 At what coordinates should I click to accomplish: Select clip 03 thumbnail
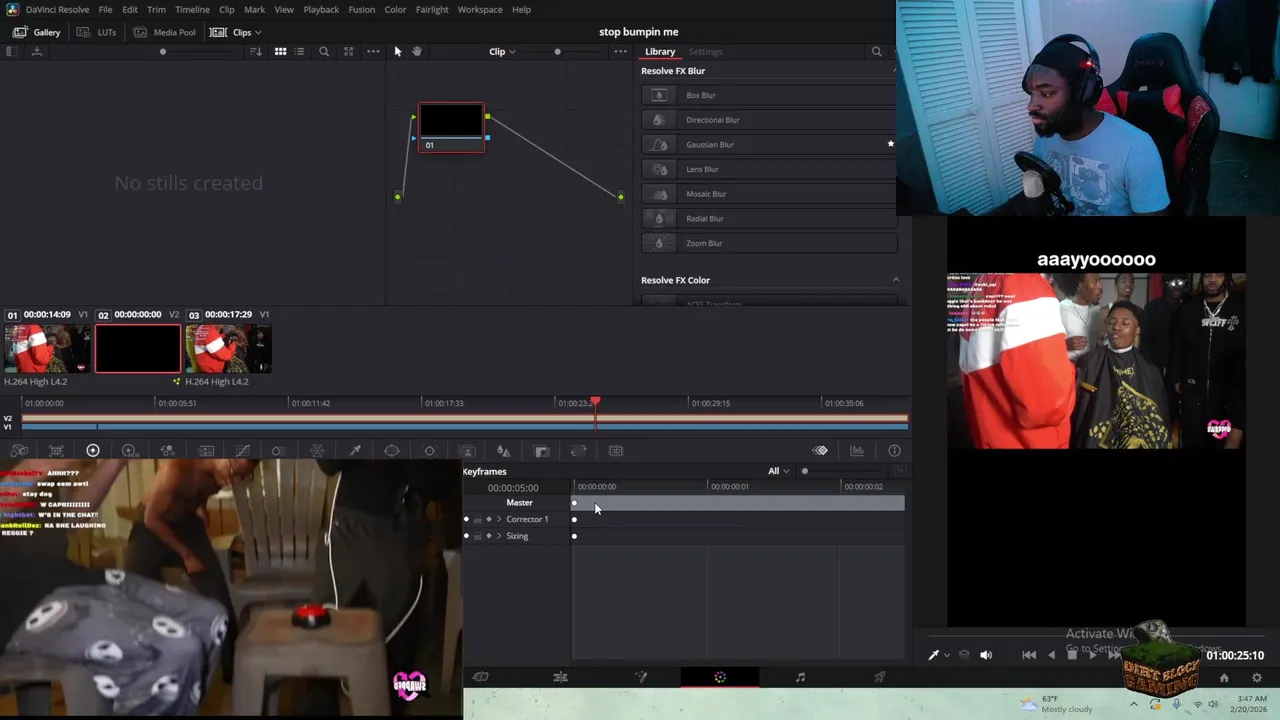228,349
